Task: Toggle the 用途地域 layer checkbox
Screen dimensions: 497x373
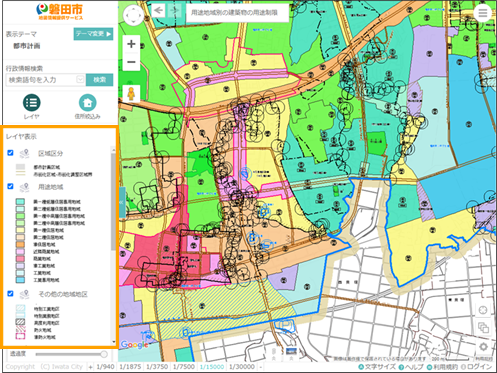Action: [10, 186]
